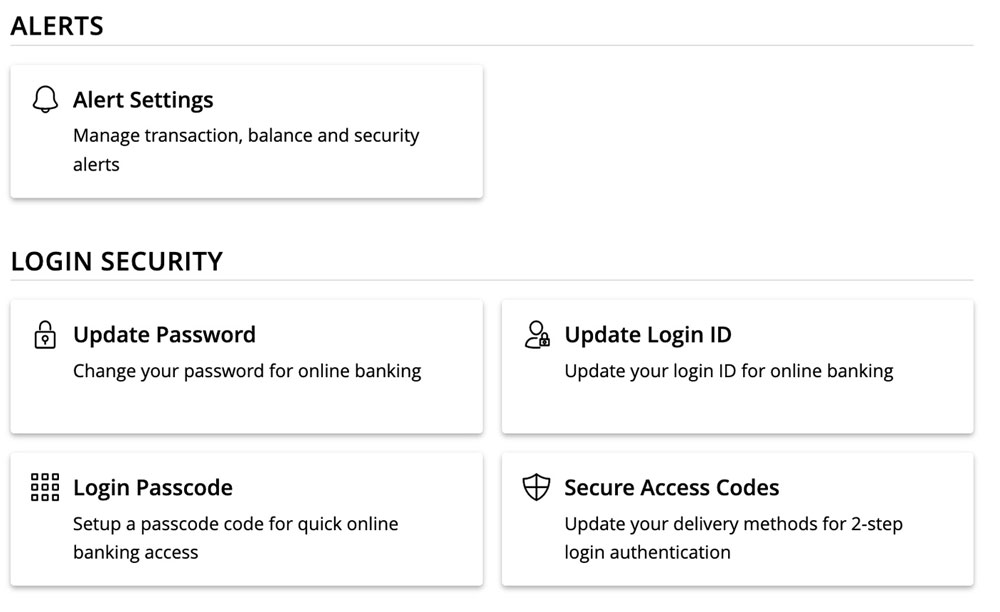Click empty space below Update Password description
The width and height of the screenshot is (1000, 612).
click(247, 408)
